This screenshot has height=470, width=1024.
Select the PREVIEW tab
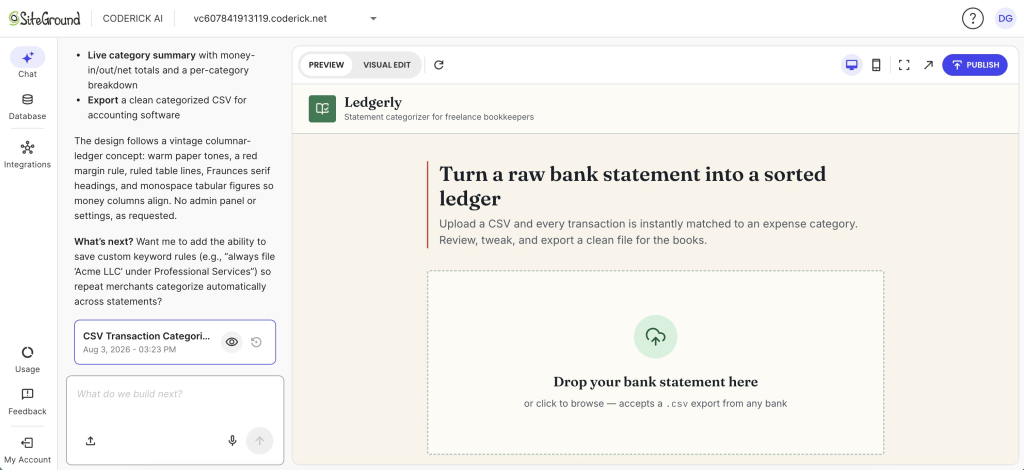[x=326, y=65]
